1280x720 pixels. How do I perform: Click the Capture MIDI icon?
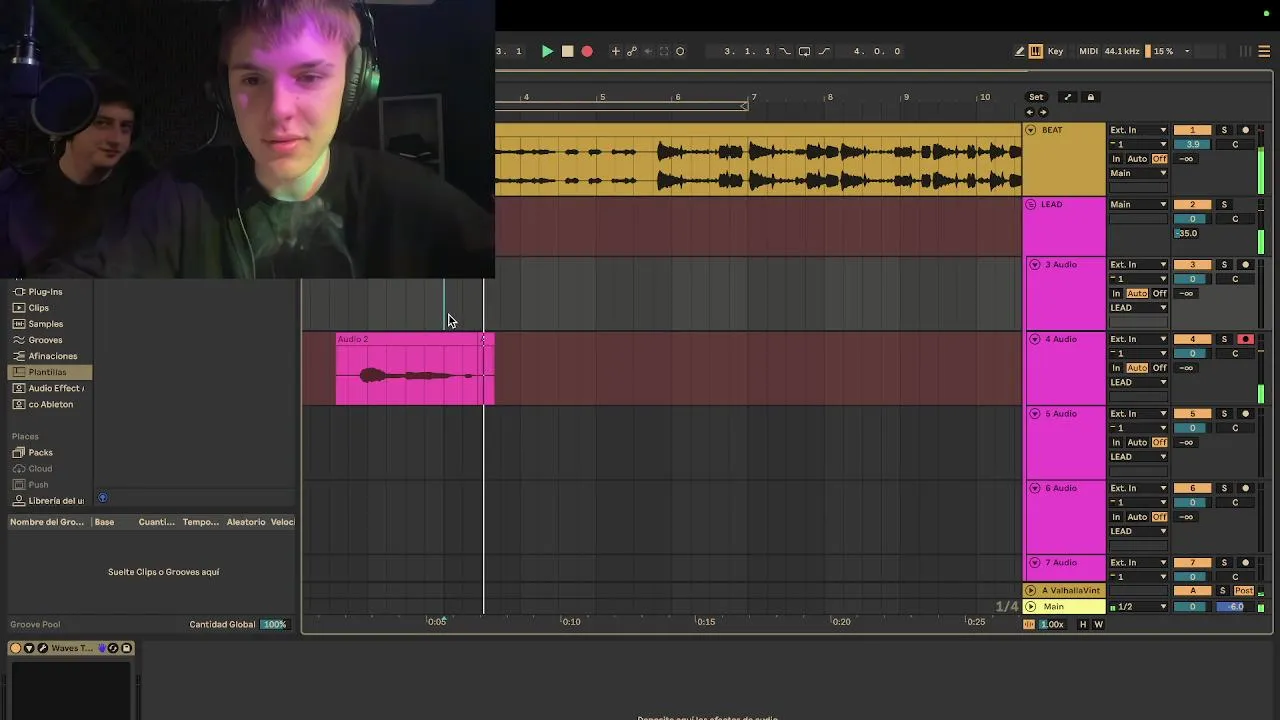(664, 51)
